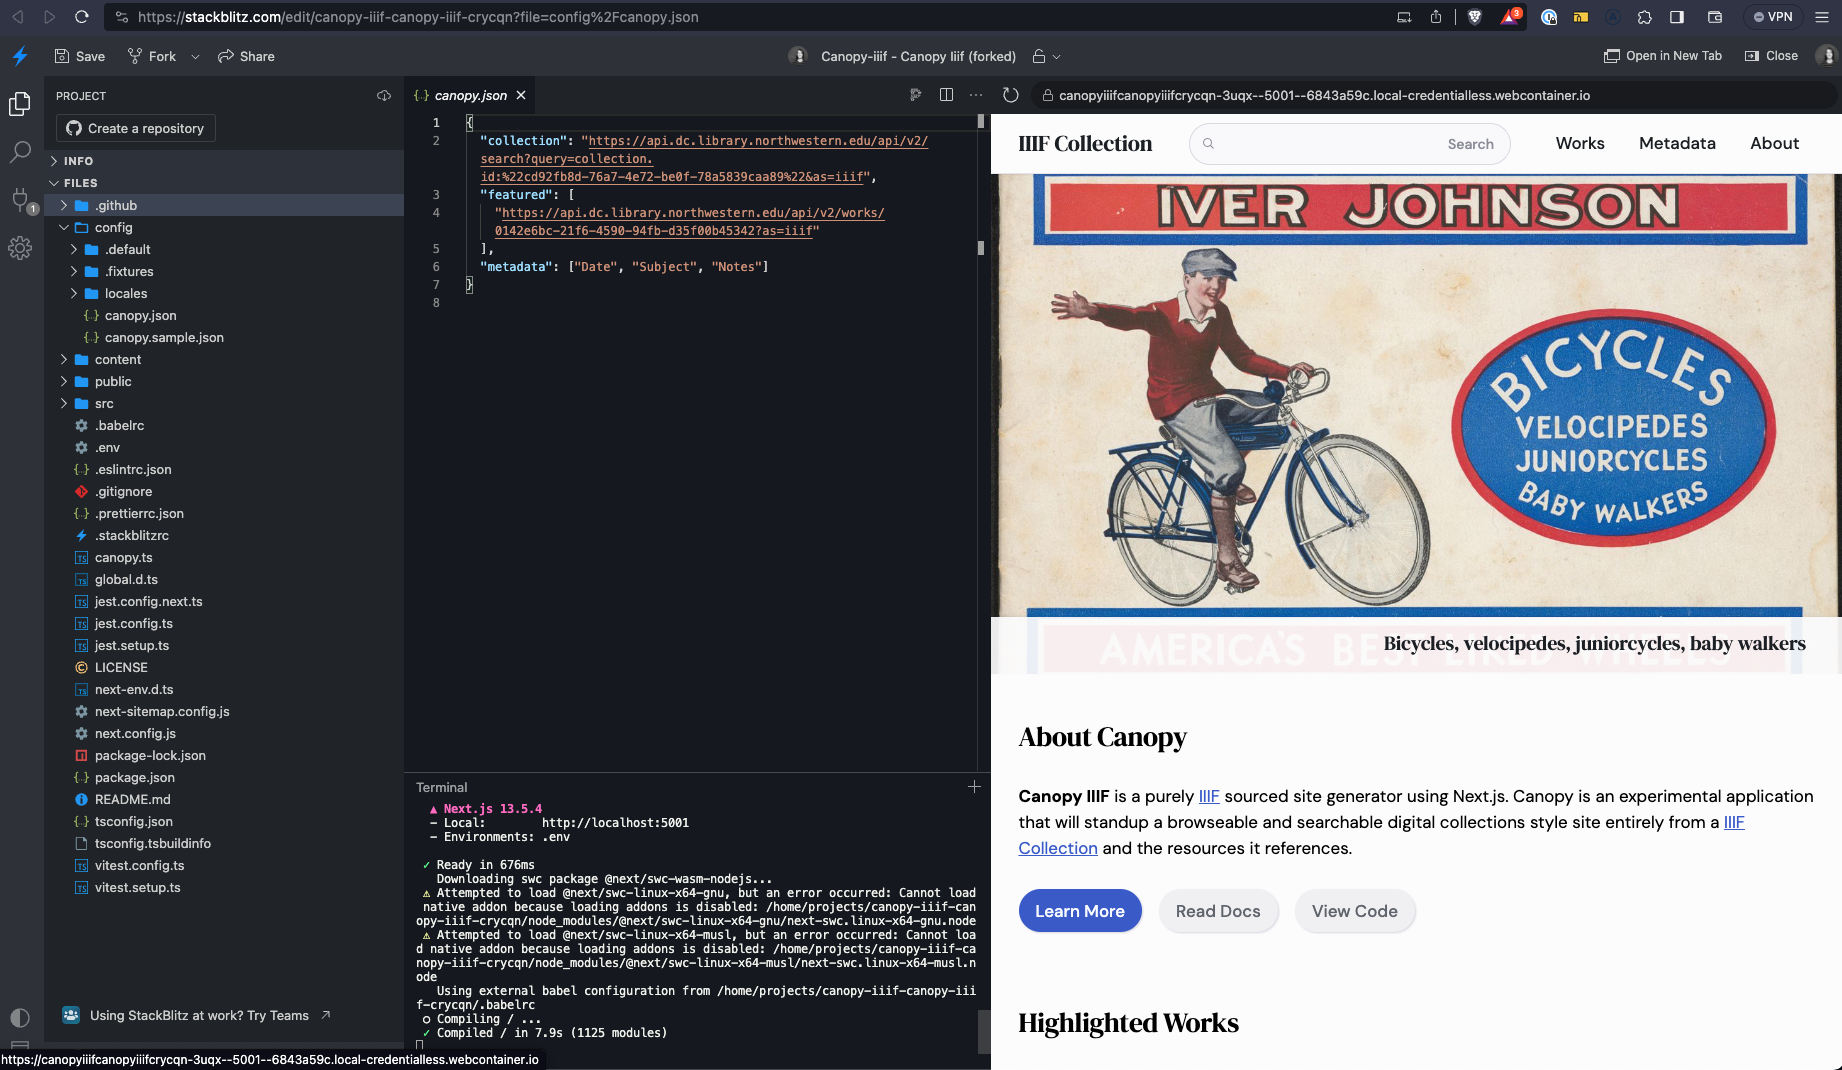Screen dimensions: 1842x1070
Task: Open the Search icon in activity bar
Action: tap(20, 152)
